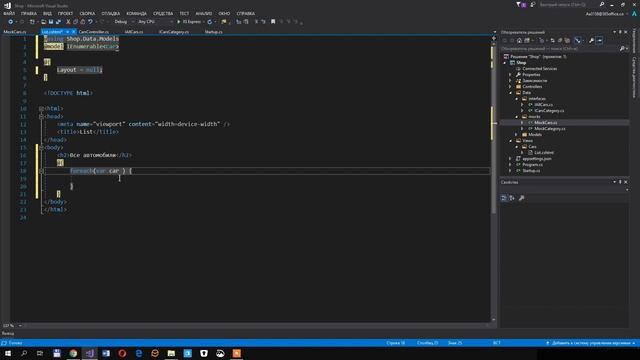Click Alphabetical sort icon in Properties panel
The image size is (640, 360).
click(x=512, y=198)
